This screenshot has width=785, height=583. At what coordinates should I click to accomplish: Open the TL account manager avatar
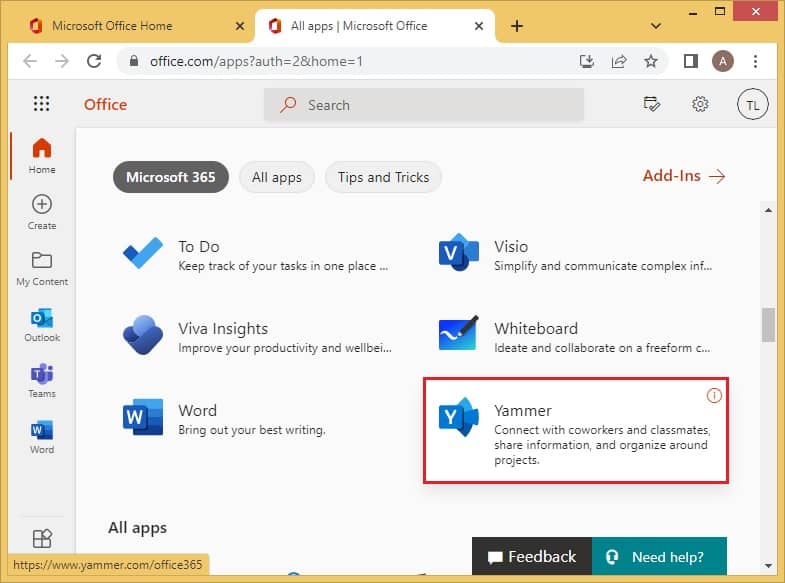[752, 105]
